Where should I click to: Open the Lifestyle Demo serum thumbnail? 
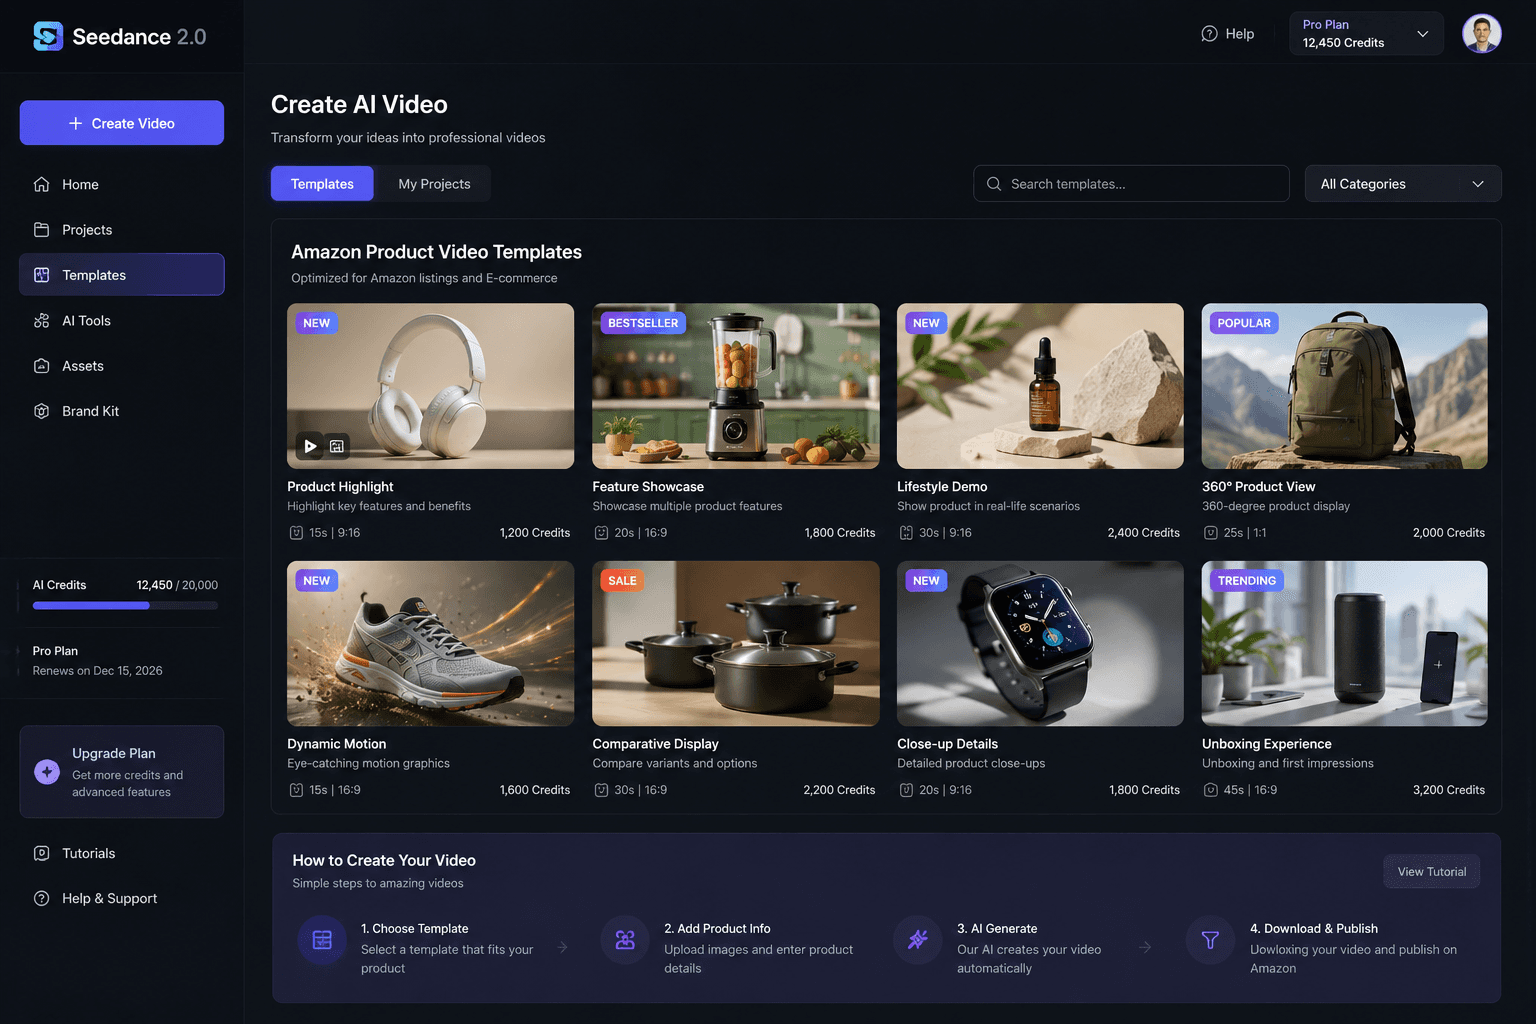click(x=1040, y=386)
